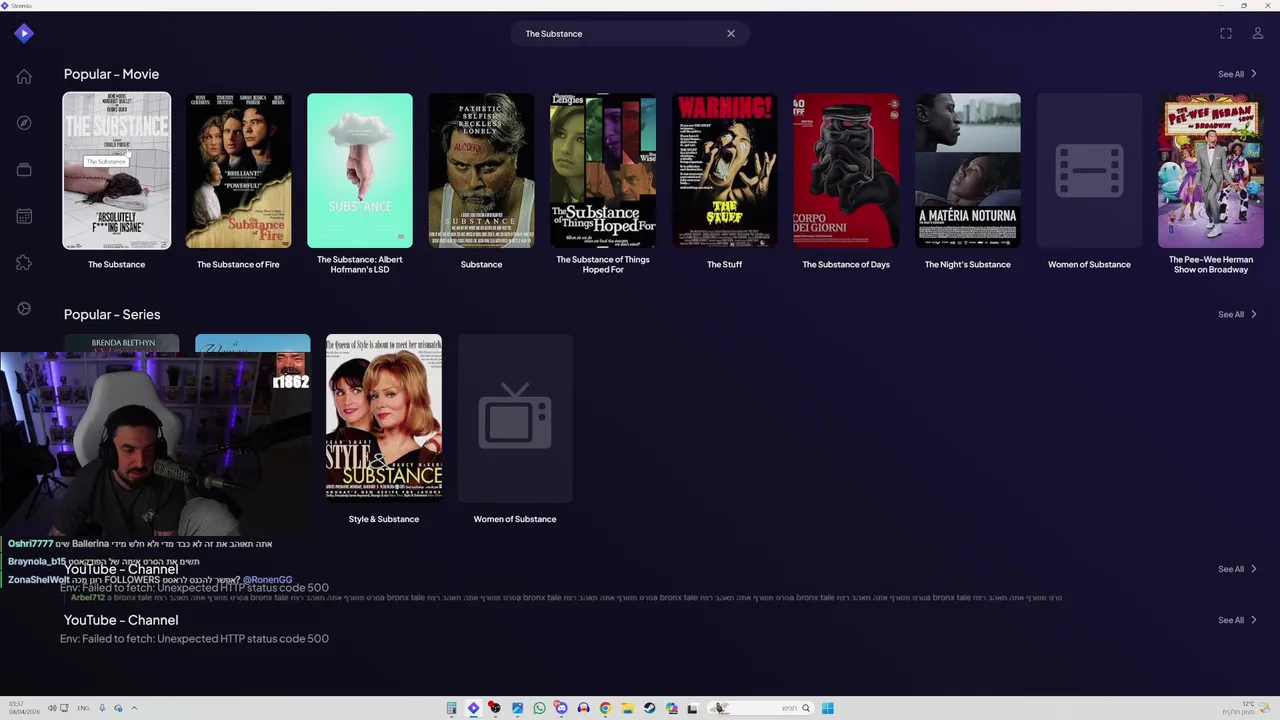The height and width of the screenshot is (720, 1280).
Task: Open The Substance movie poster
Action: coord(117,171)
